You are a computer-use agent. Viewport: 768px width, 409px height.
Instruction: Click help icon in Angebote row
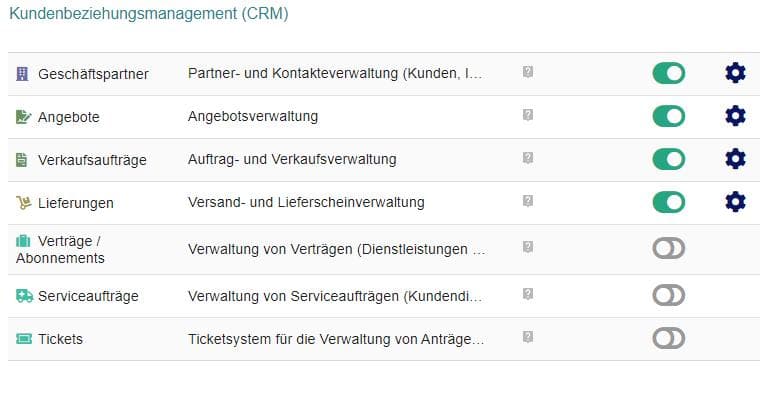pos(528,115)
